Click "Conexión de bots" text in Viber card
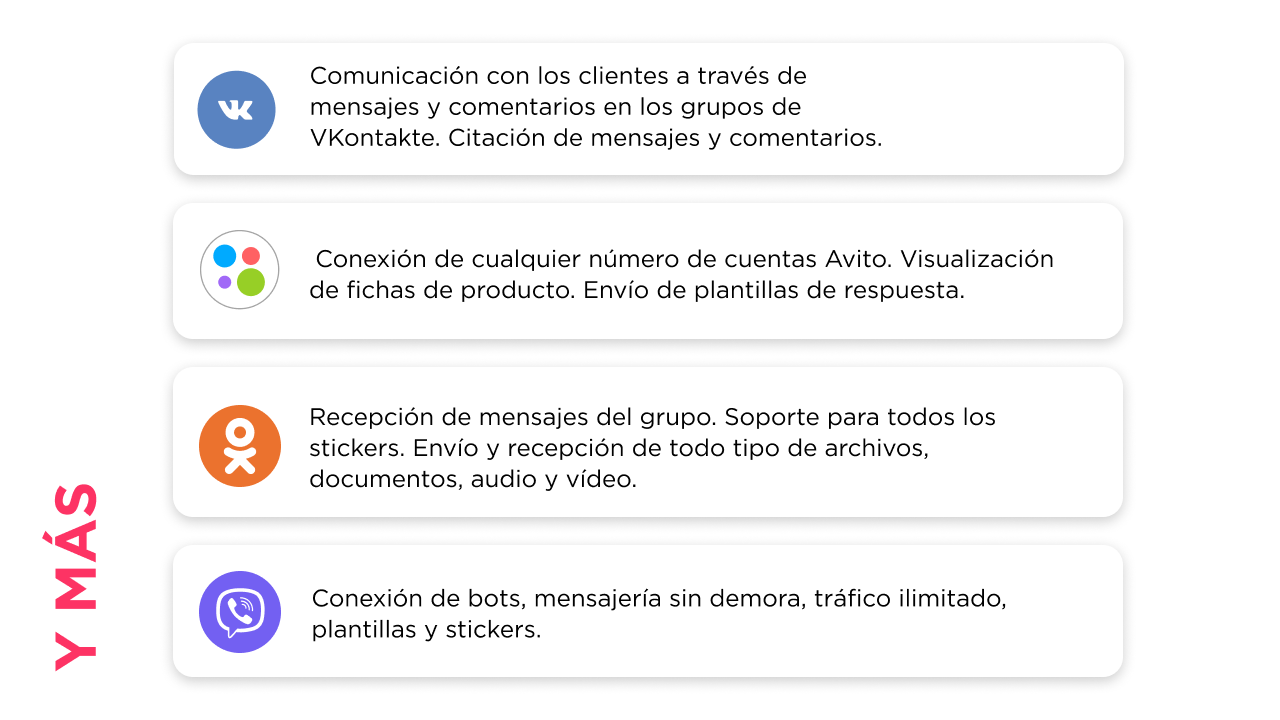Viewport: 1280px width, 720px height. click(x=419, y=598)
